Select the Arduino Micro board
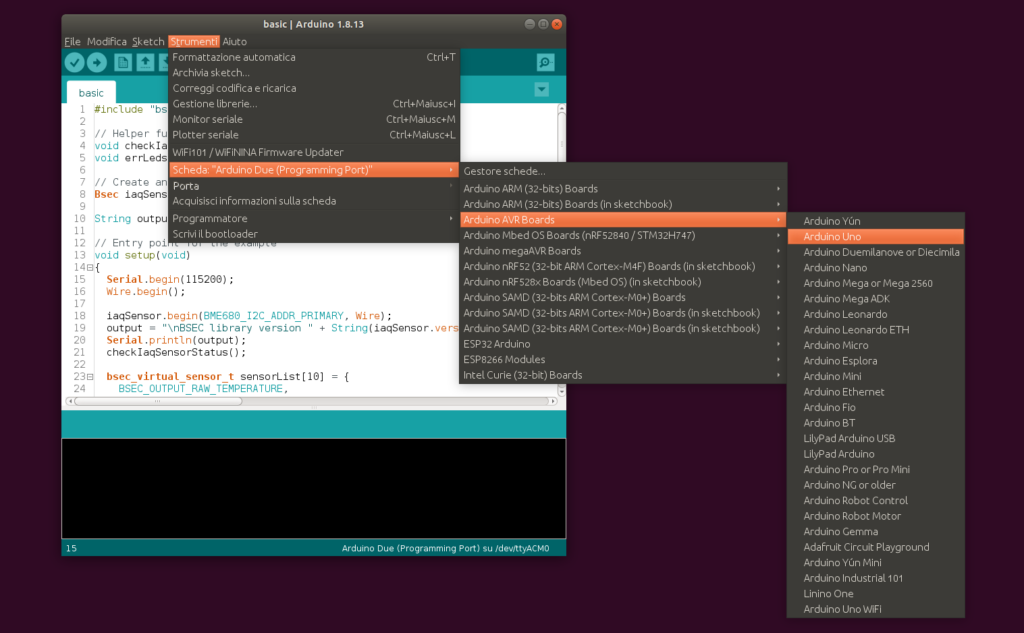 pos(876,346)
